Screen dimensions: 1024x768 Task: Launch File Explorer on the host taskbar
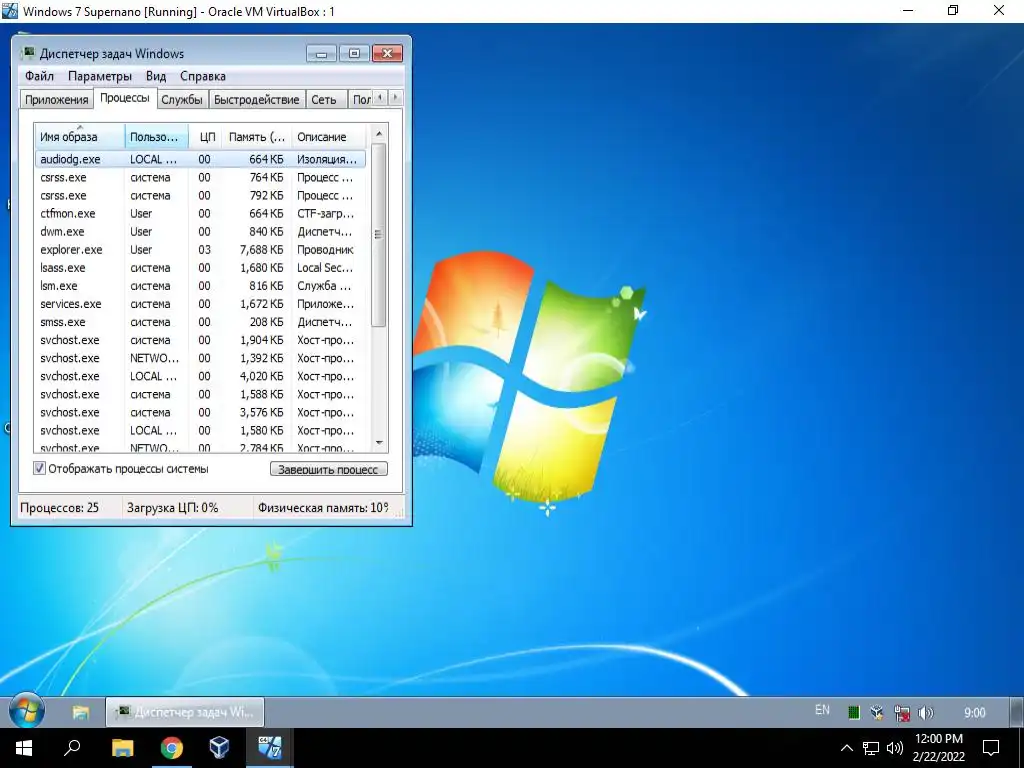pyautogui.click(x=122, y=748)
